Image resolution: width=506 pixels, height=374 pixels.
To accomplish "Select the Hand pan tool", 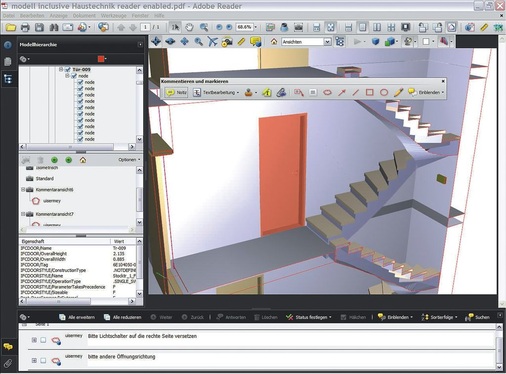I will tap(189, 27).
